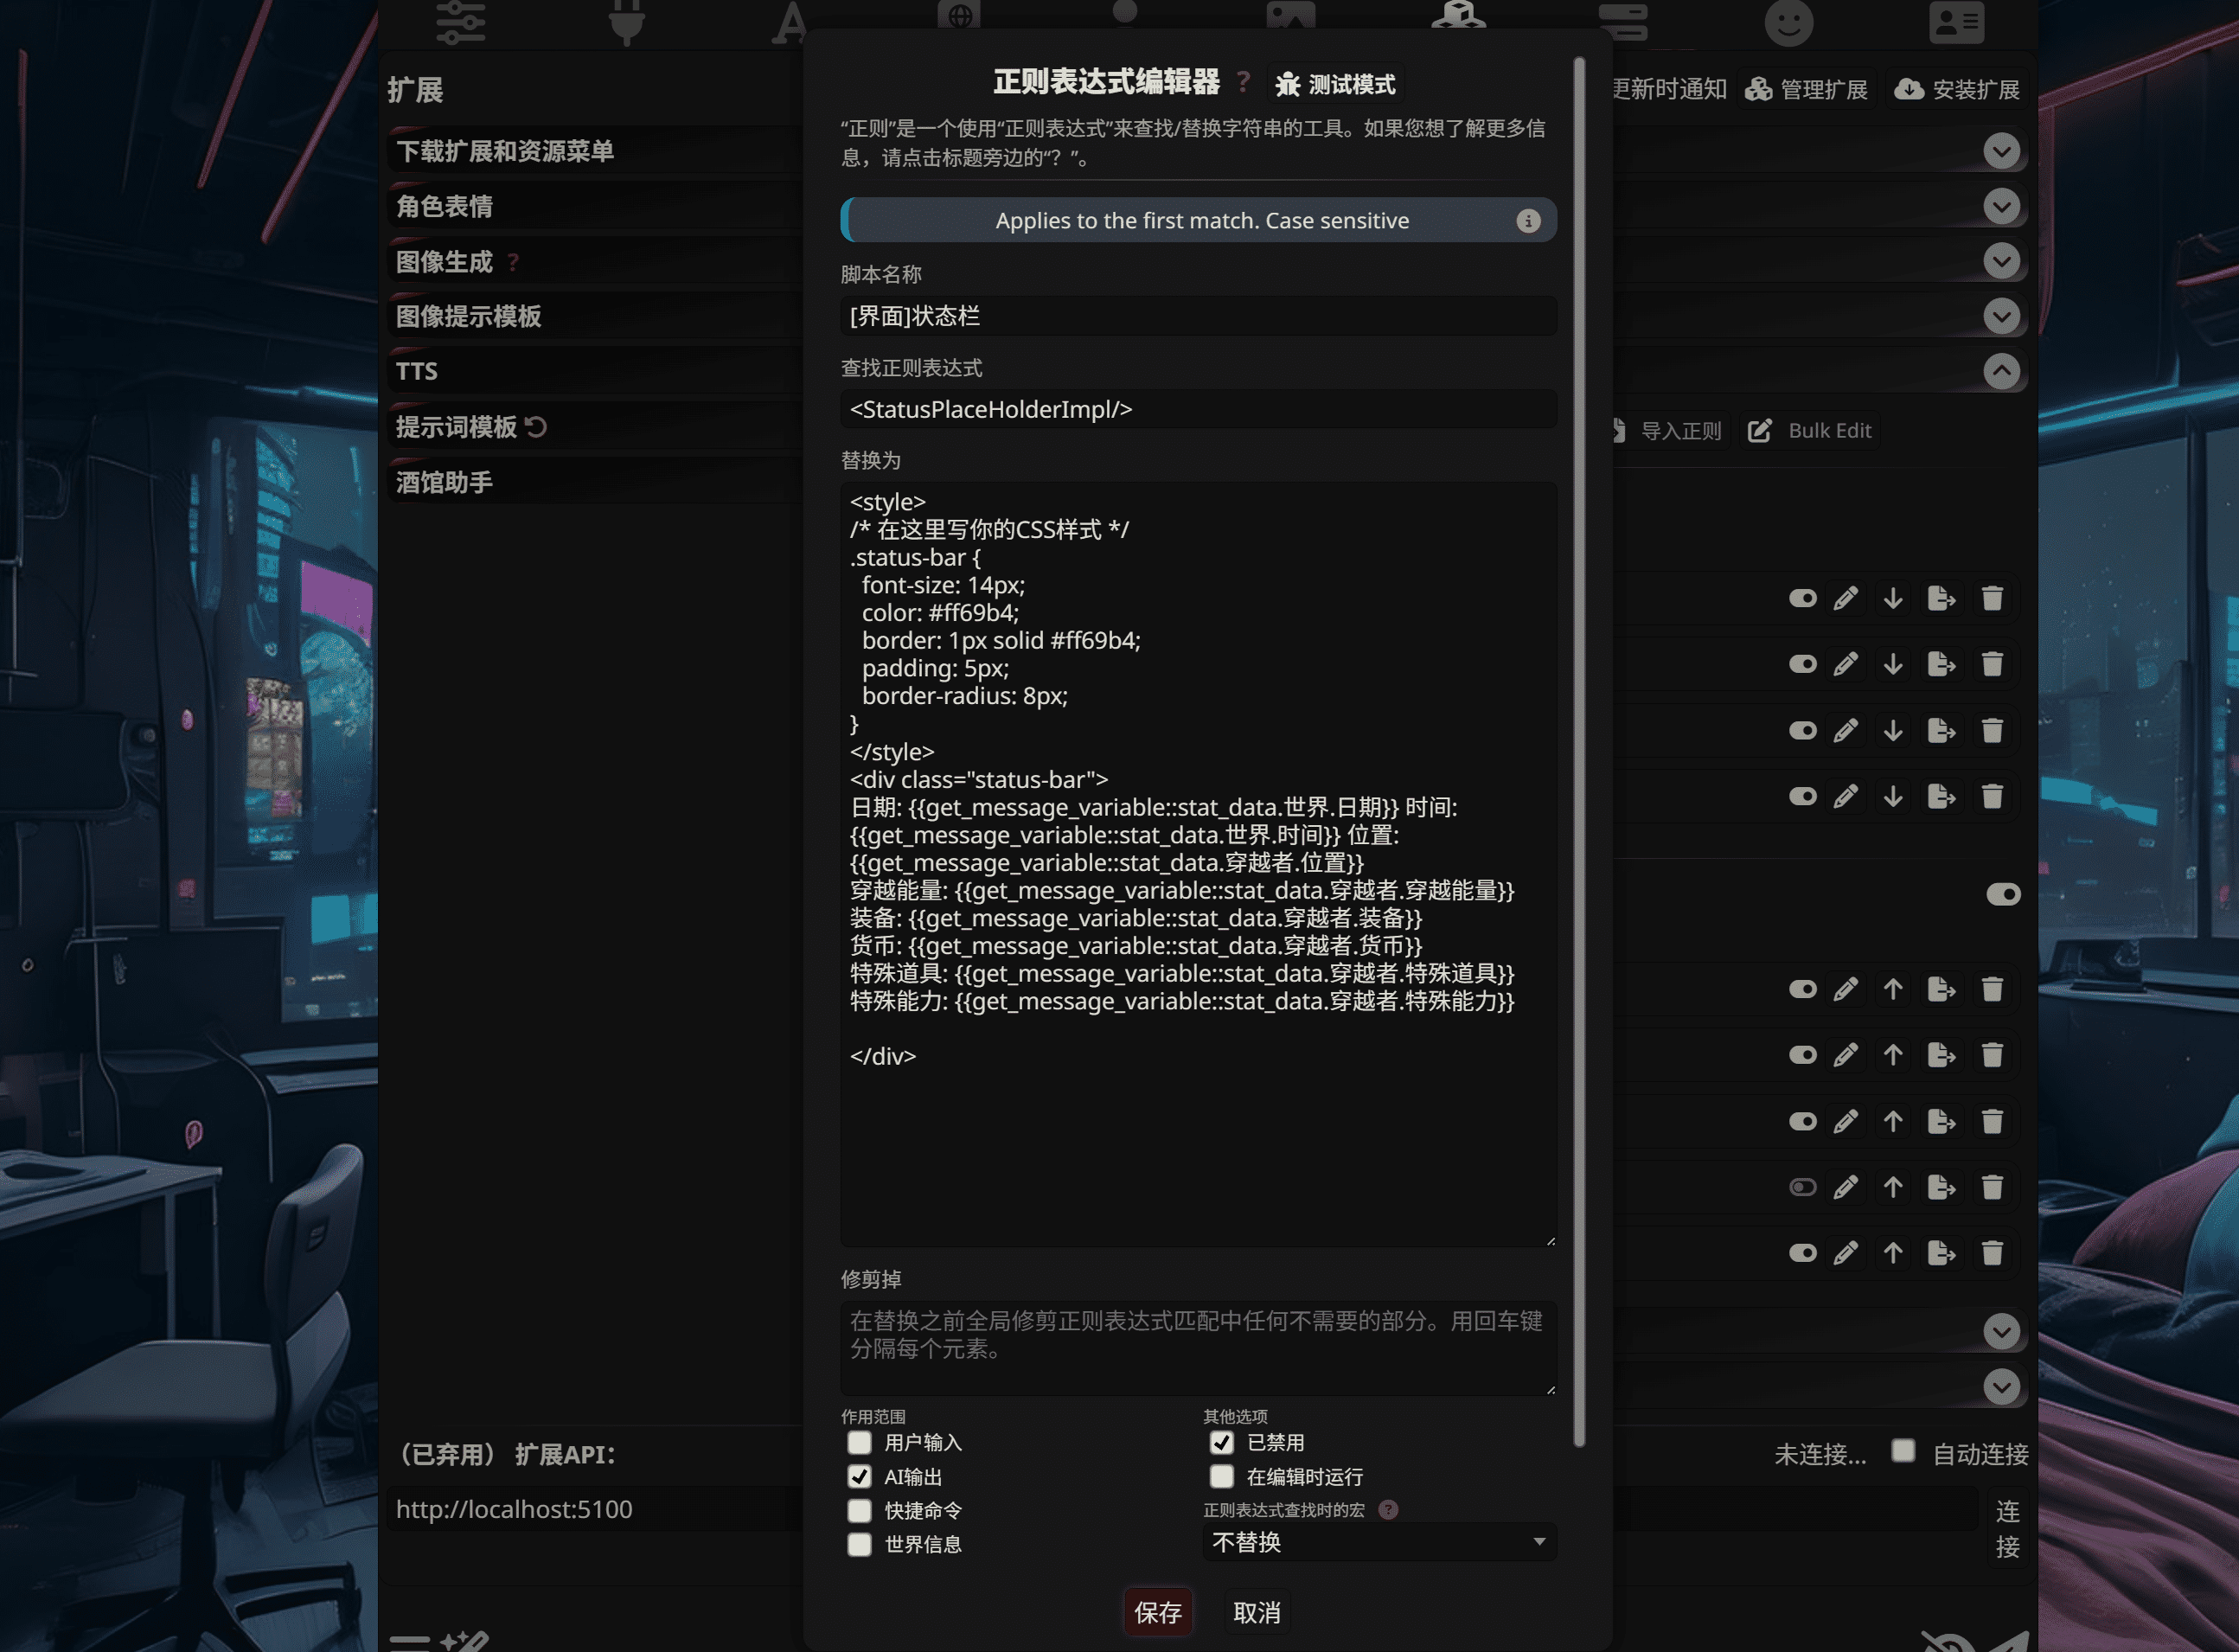The height and width of the screenshot is (1652, 2239).
Task: Delete the bottommost regex script with trash icon
Action: (x=1992, y=1253)
